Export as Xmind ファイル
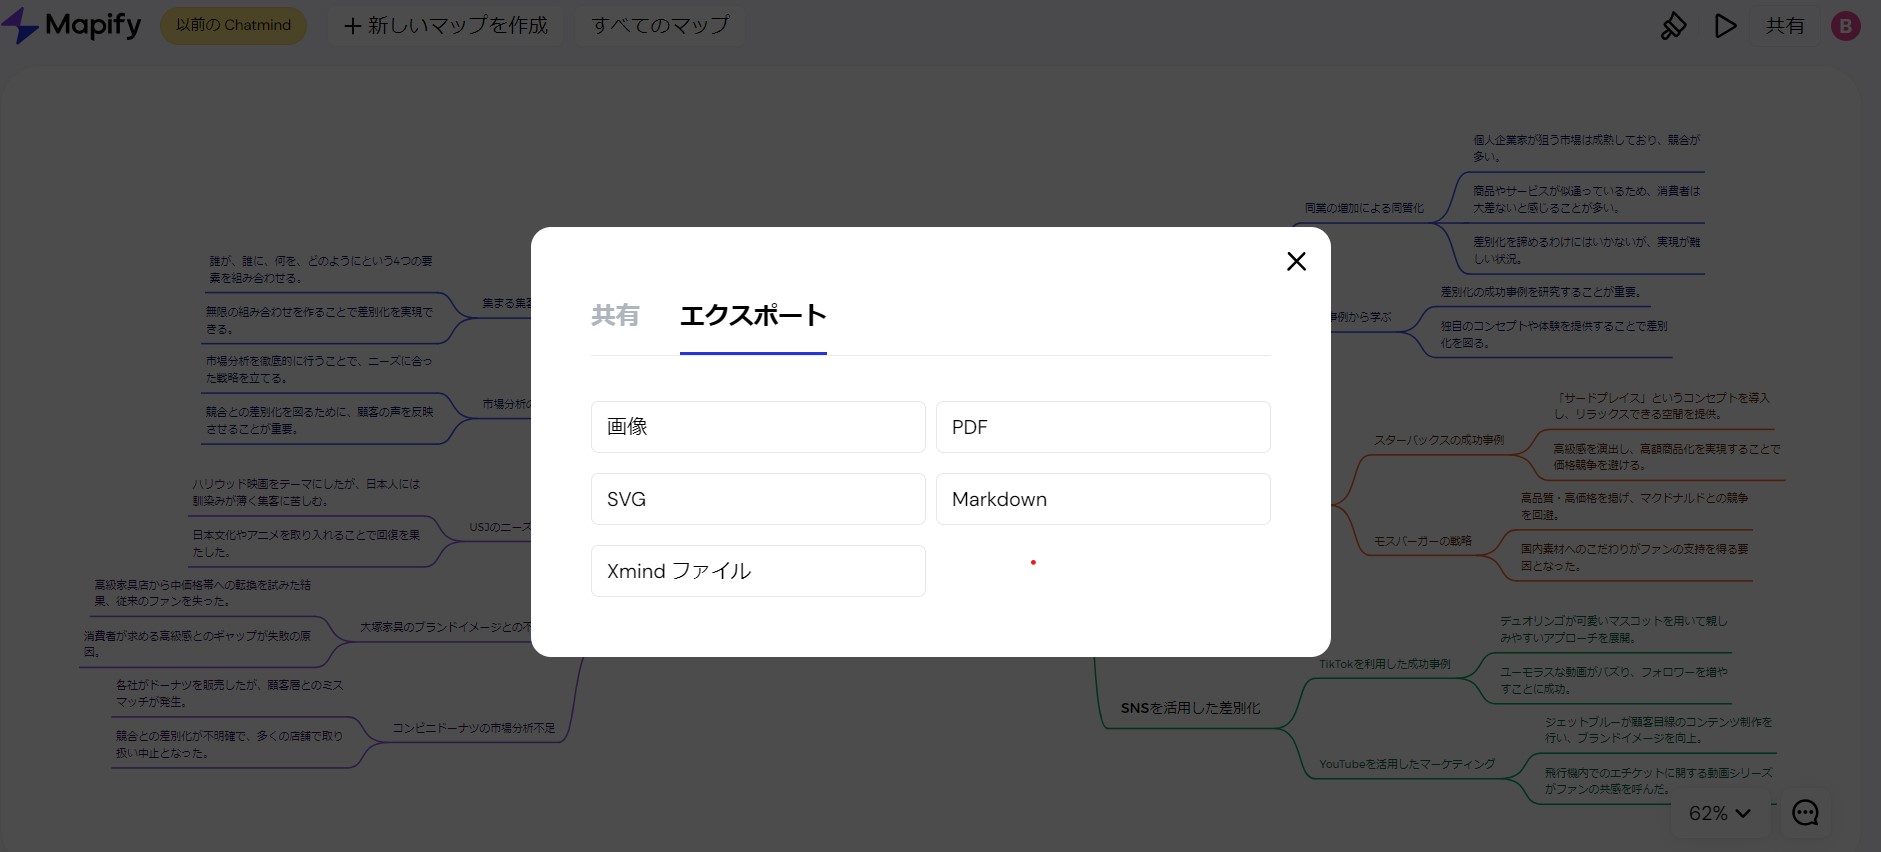This screenshot has height=852, width=1881. tap(758, 571)
